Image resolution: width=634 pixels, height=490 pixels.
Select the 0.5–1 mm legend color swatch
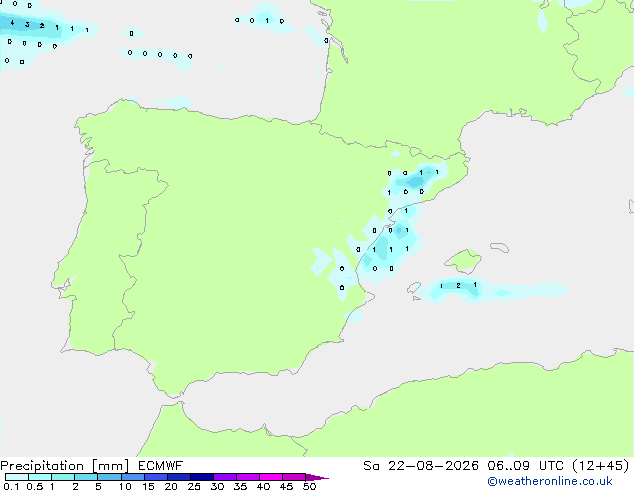click(x=40, y=477)
